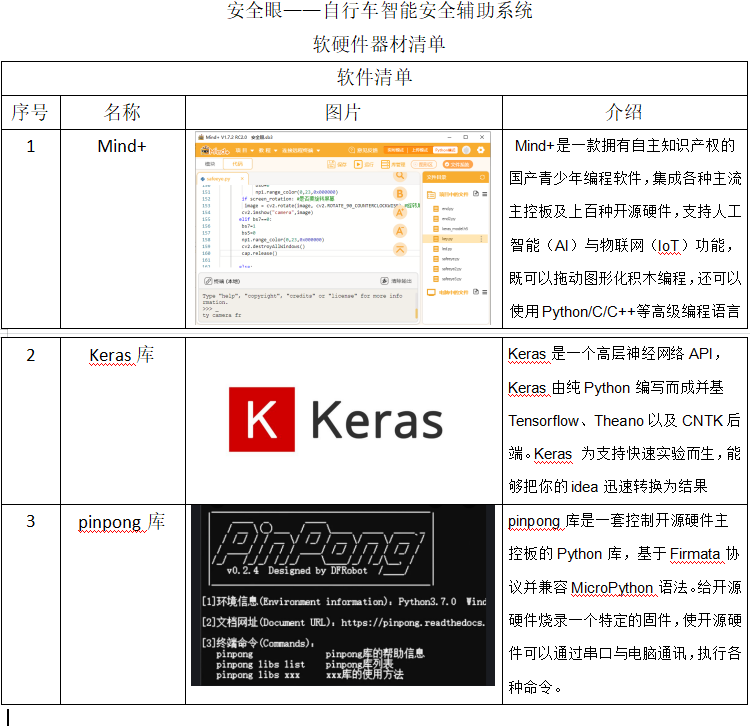This screenshot has height=726, width=750.
Task: Select the Keras logo image
Action: coord(336,419)
